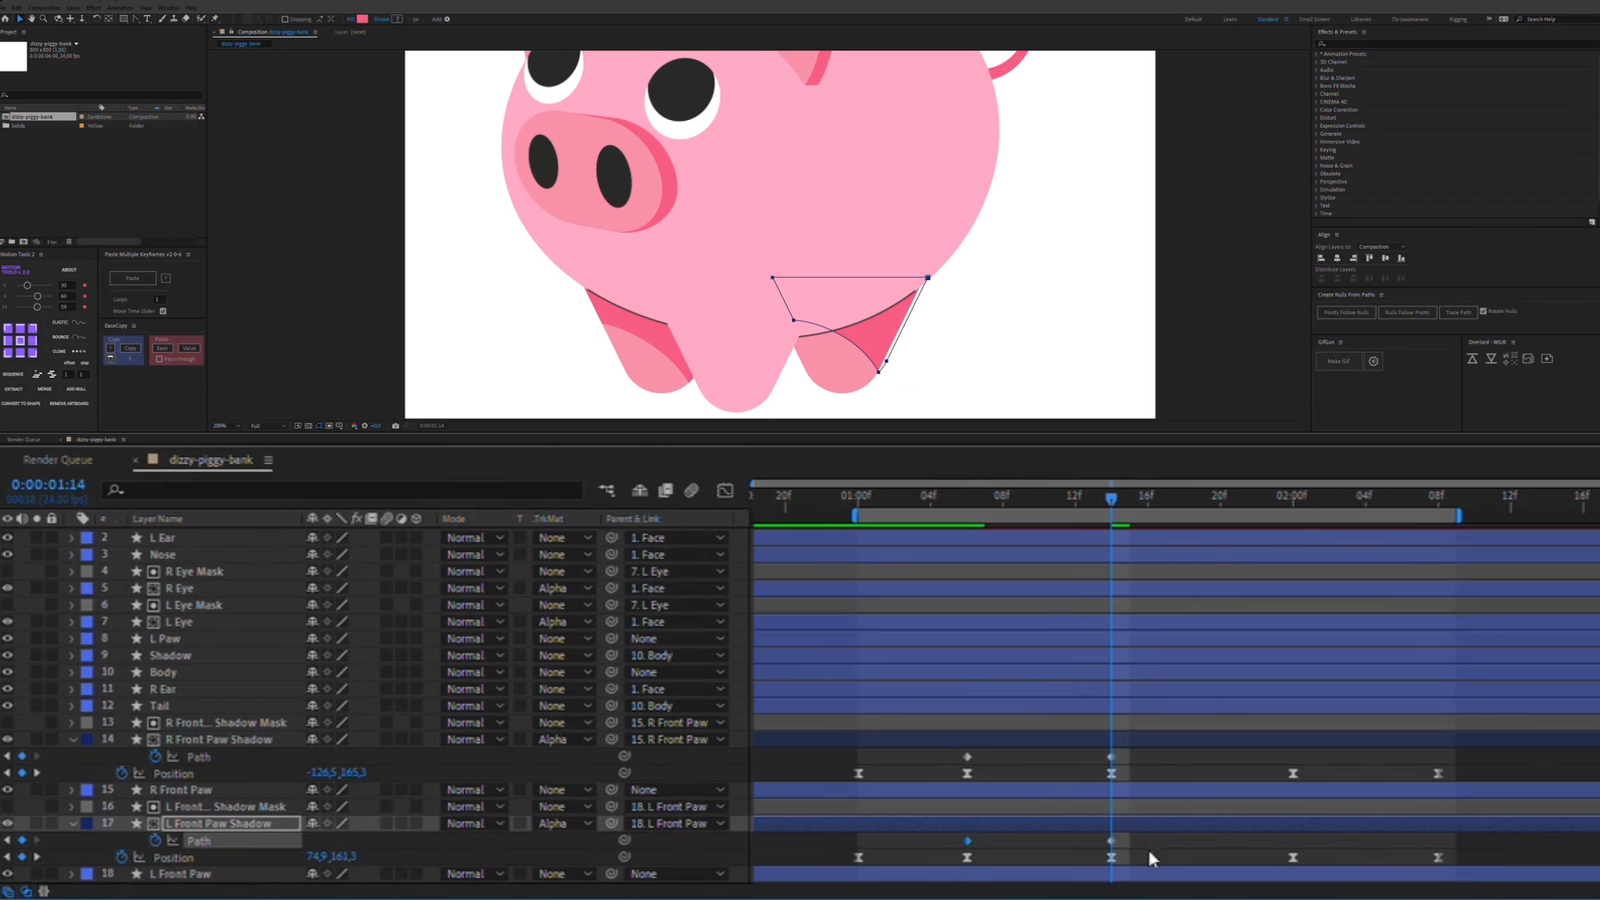Open the Window menu
Image resolution: width=1600 pixels, height=900 pixels.
pos(168,7)
